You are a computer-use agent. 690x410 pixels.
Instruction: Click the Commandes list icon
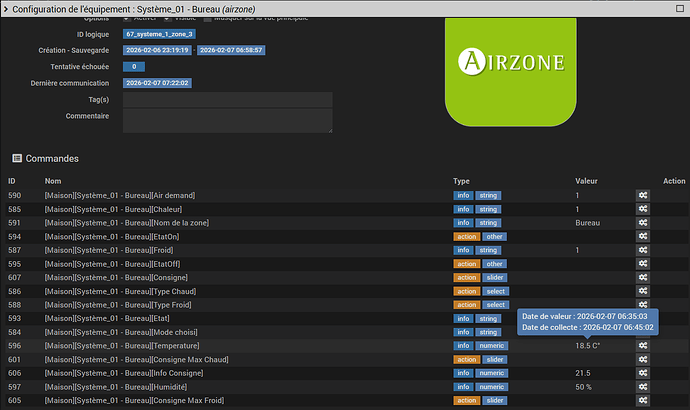17,158
